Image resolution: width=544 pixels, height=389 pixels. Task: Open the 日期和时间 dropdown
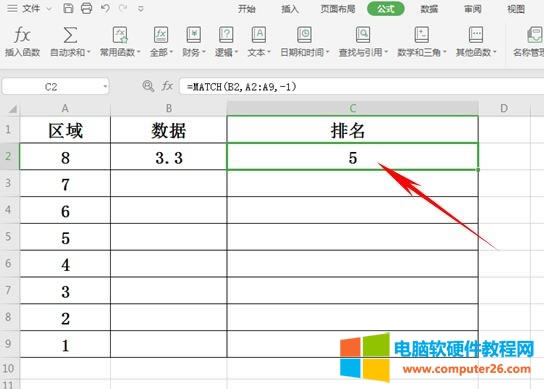click(328, 52)
